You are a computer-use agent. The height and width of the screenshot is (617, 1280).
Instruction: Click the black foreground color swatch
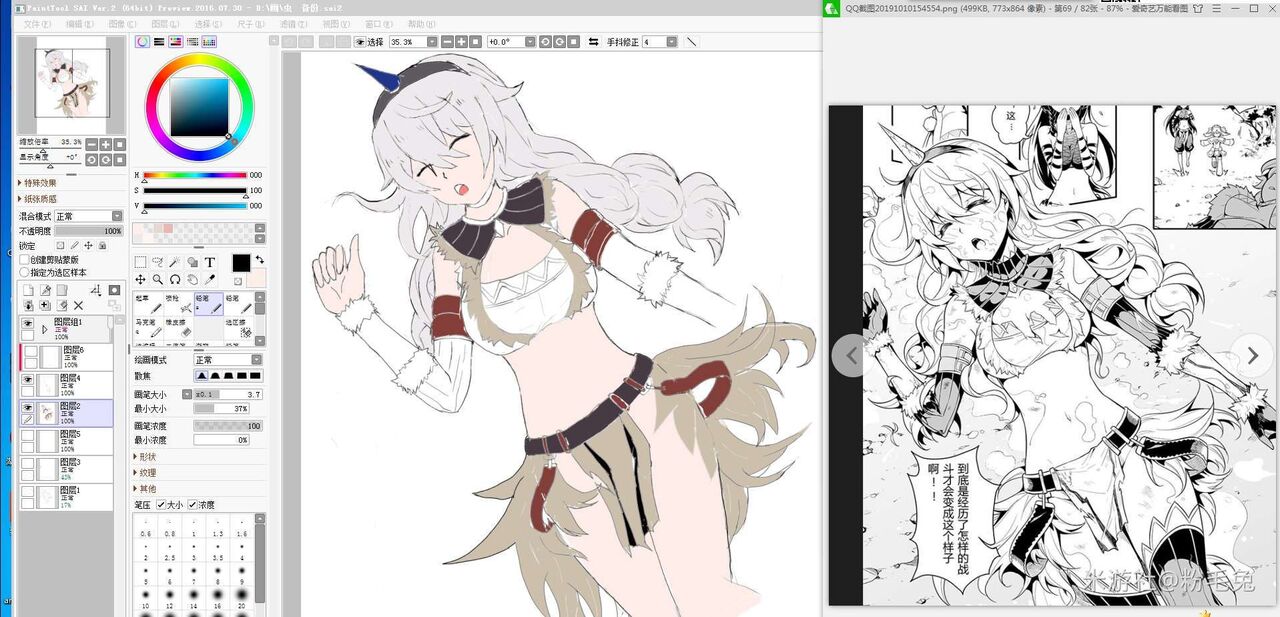click(241, 263)
